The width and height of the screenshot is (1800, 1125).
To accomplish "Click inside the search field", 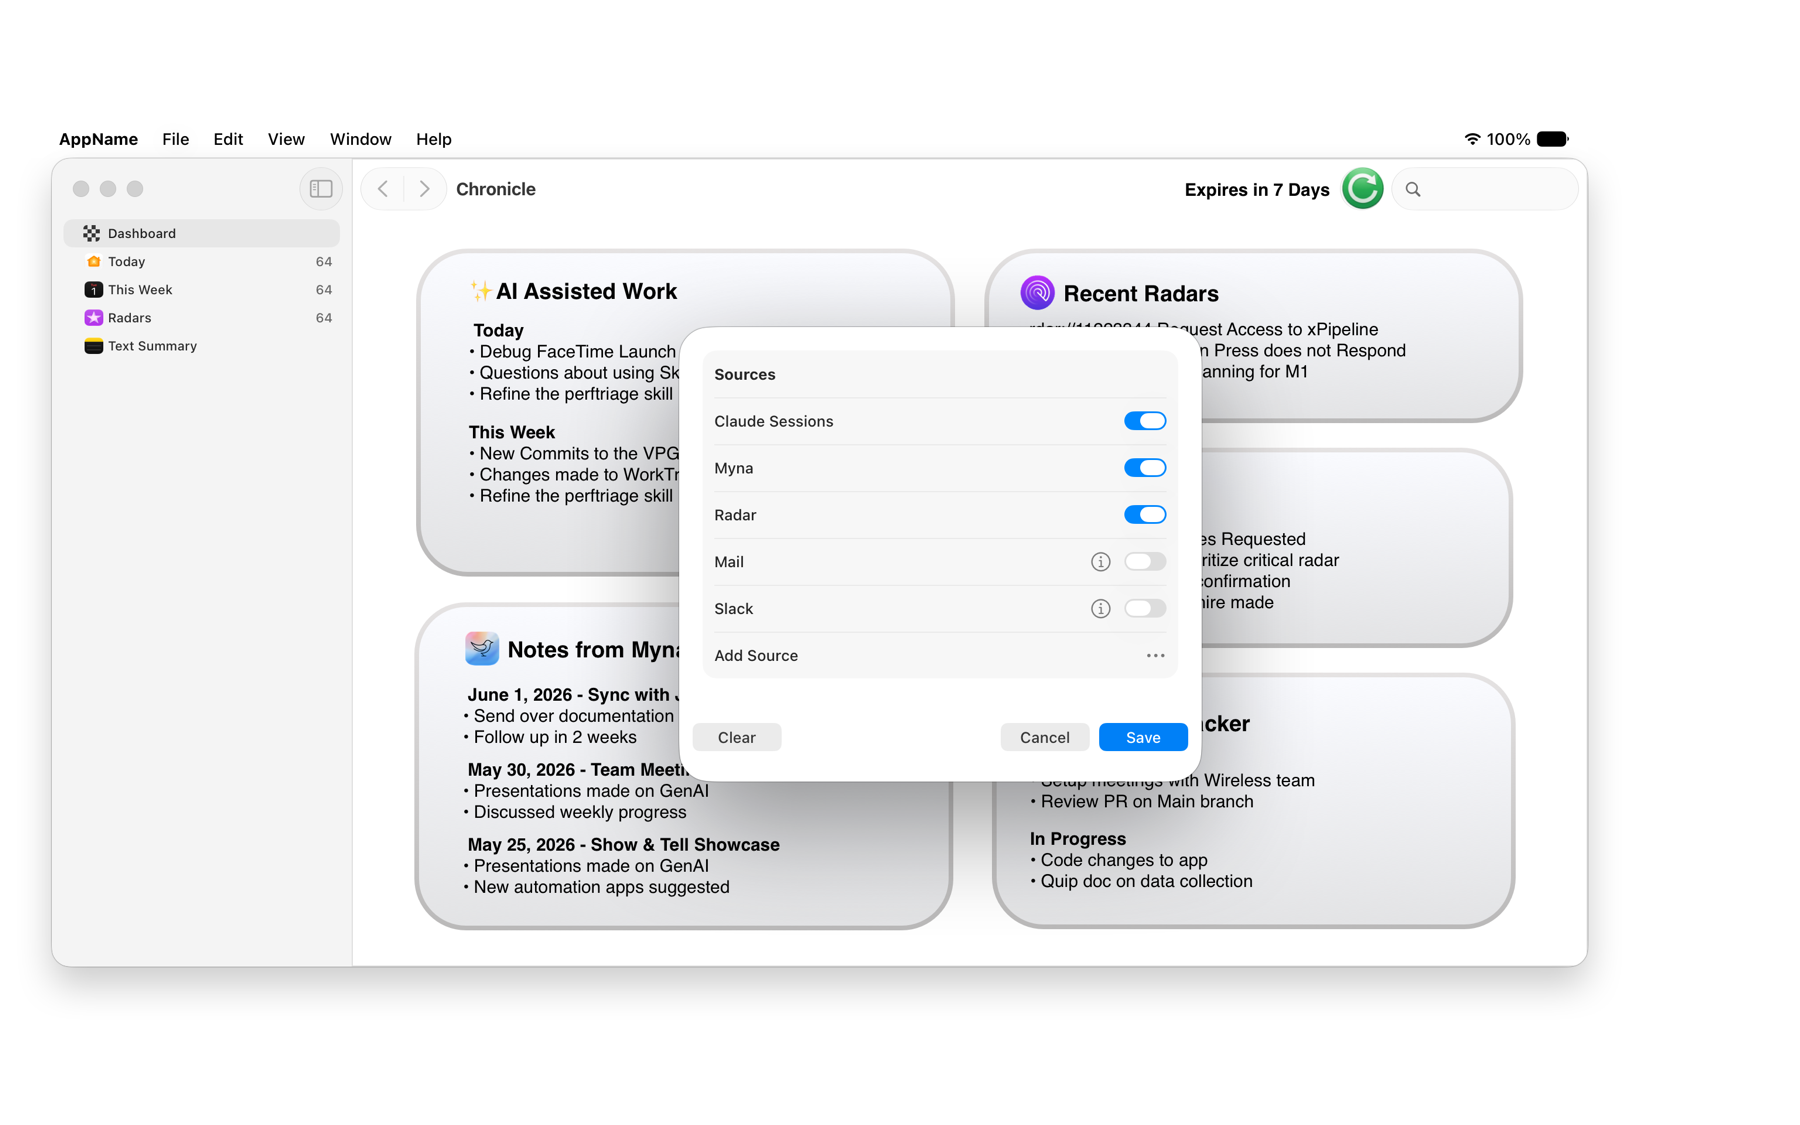I will (1485, 189).
